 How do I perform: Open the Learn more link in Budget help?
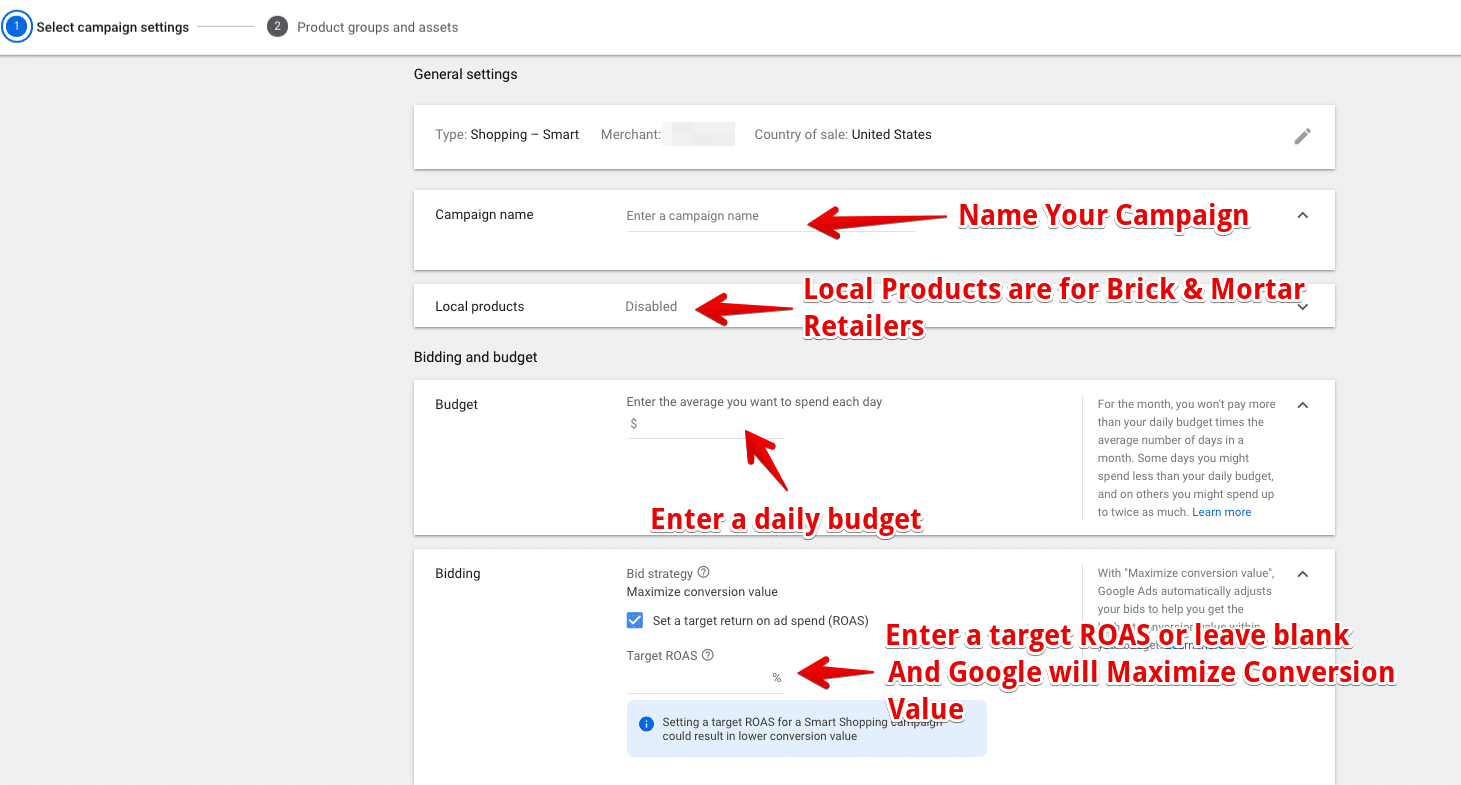1221,512
